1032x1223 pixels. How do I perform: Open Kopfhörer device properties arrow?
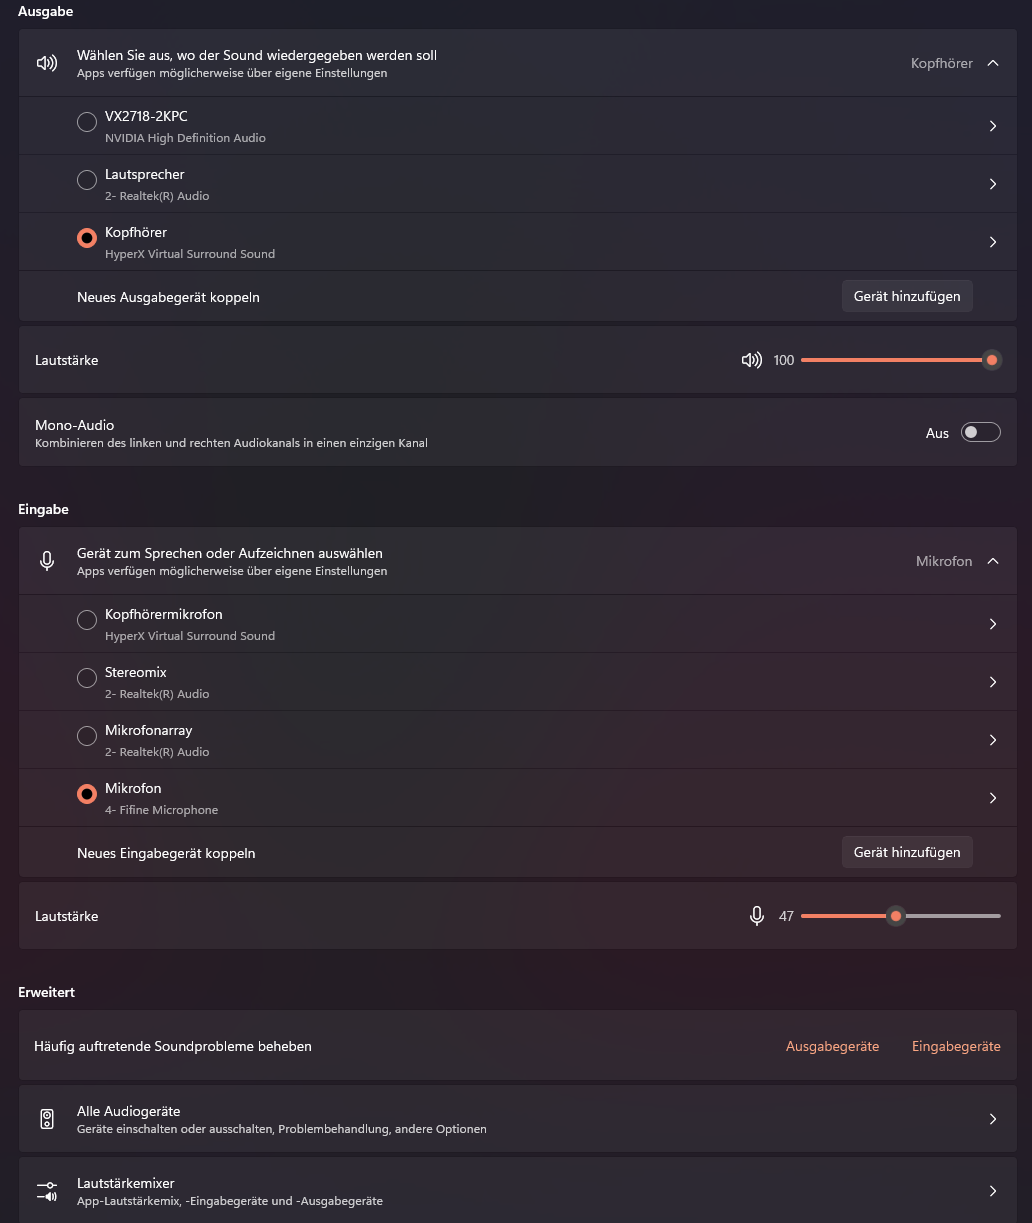click(993, 242)
